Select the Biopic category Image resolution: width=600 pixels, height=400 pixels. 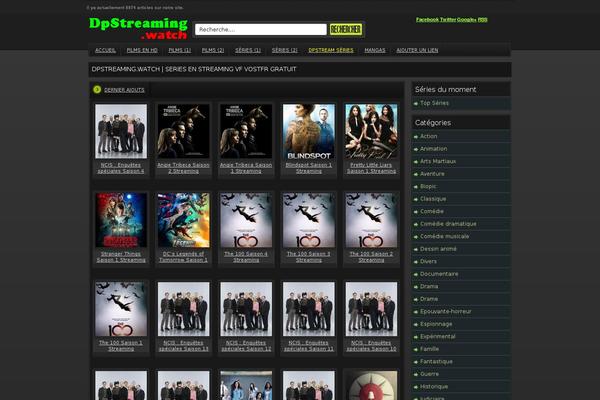click(428, 186)
